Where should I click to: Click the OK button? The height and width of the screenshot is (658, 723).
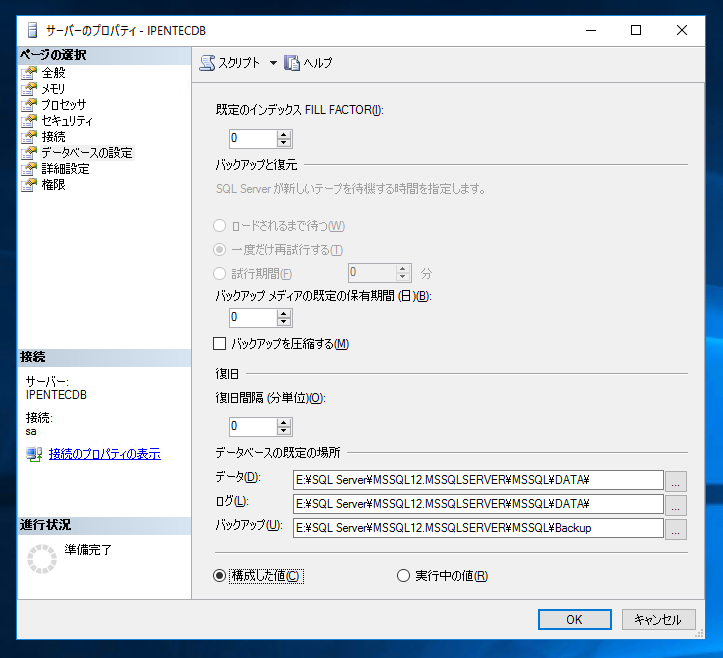pyautogui.click(x=575, y=619)
